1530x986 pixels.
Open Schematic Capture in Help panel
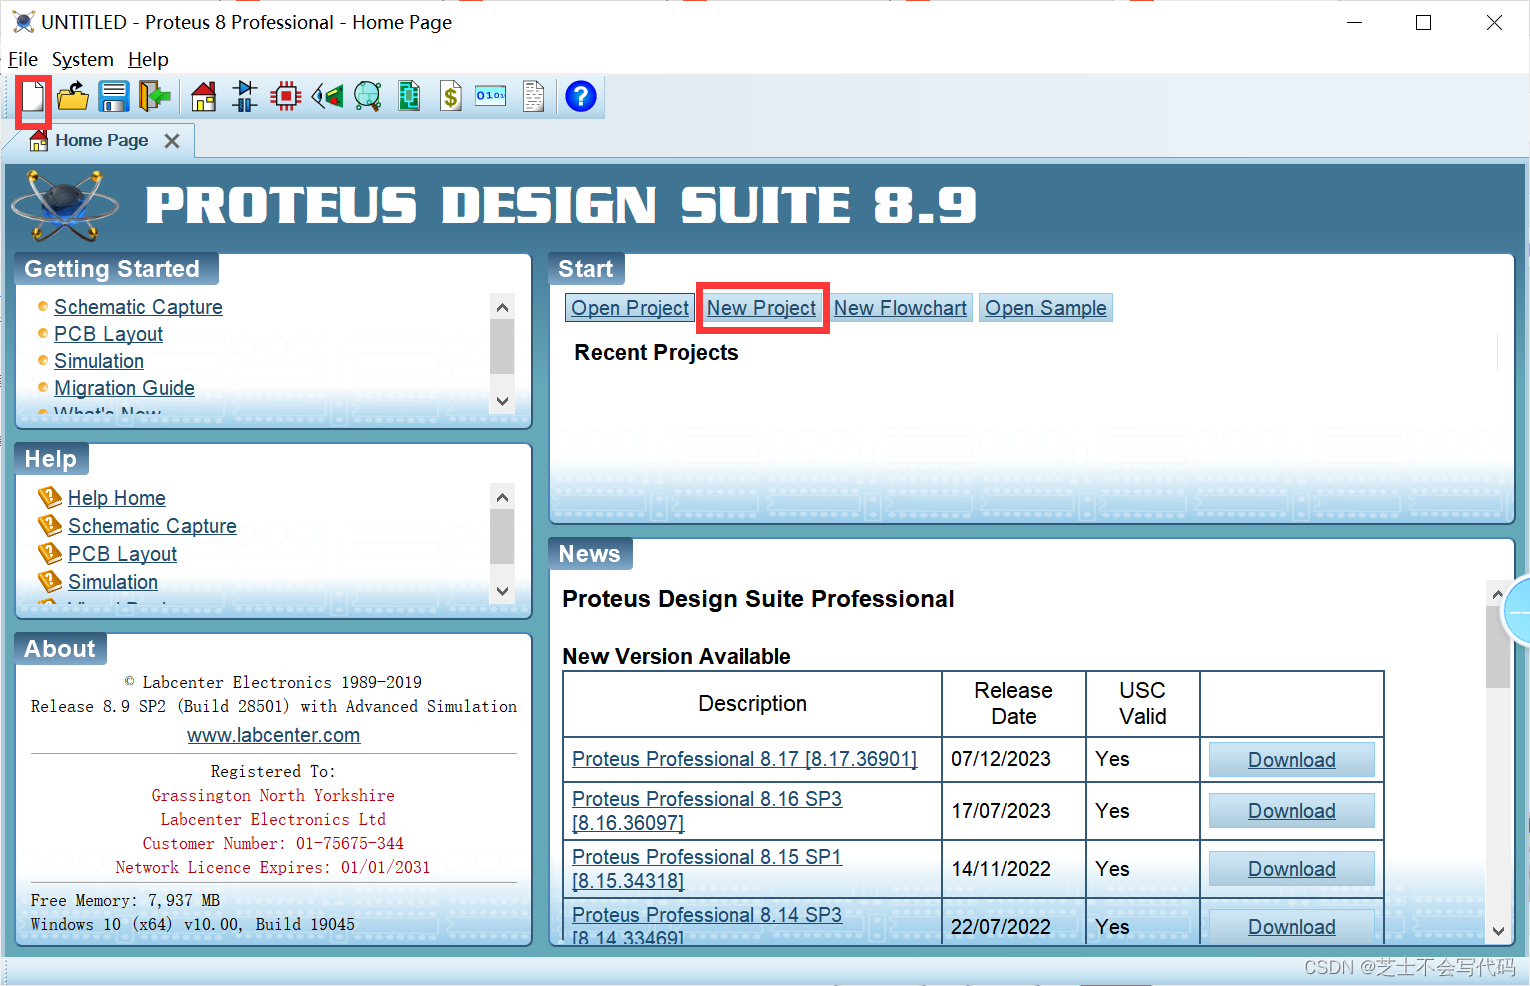coord(152,526)
